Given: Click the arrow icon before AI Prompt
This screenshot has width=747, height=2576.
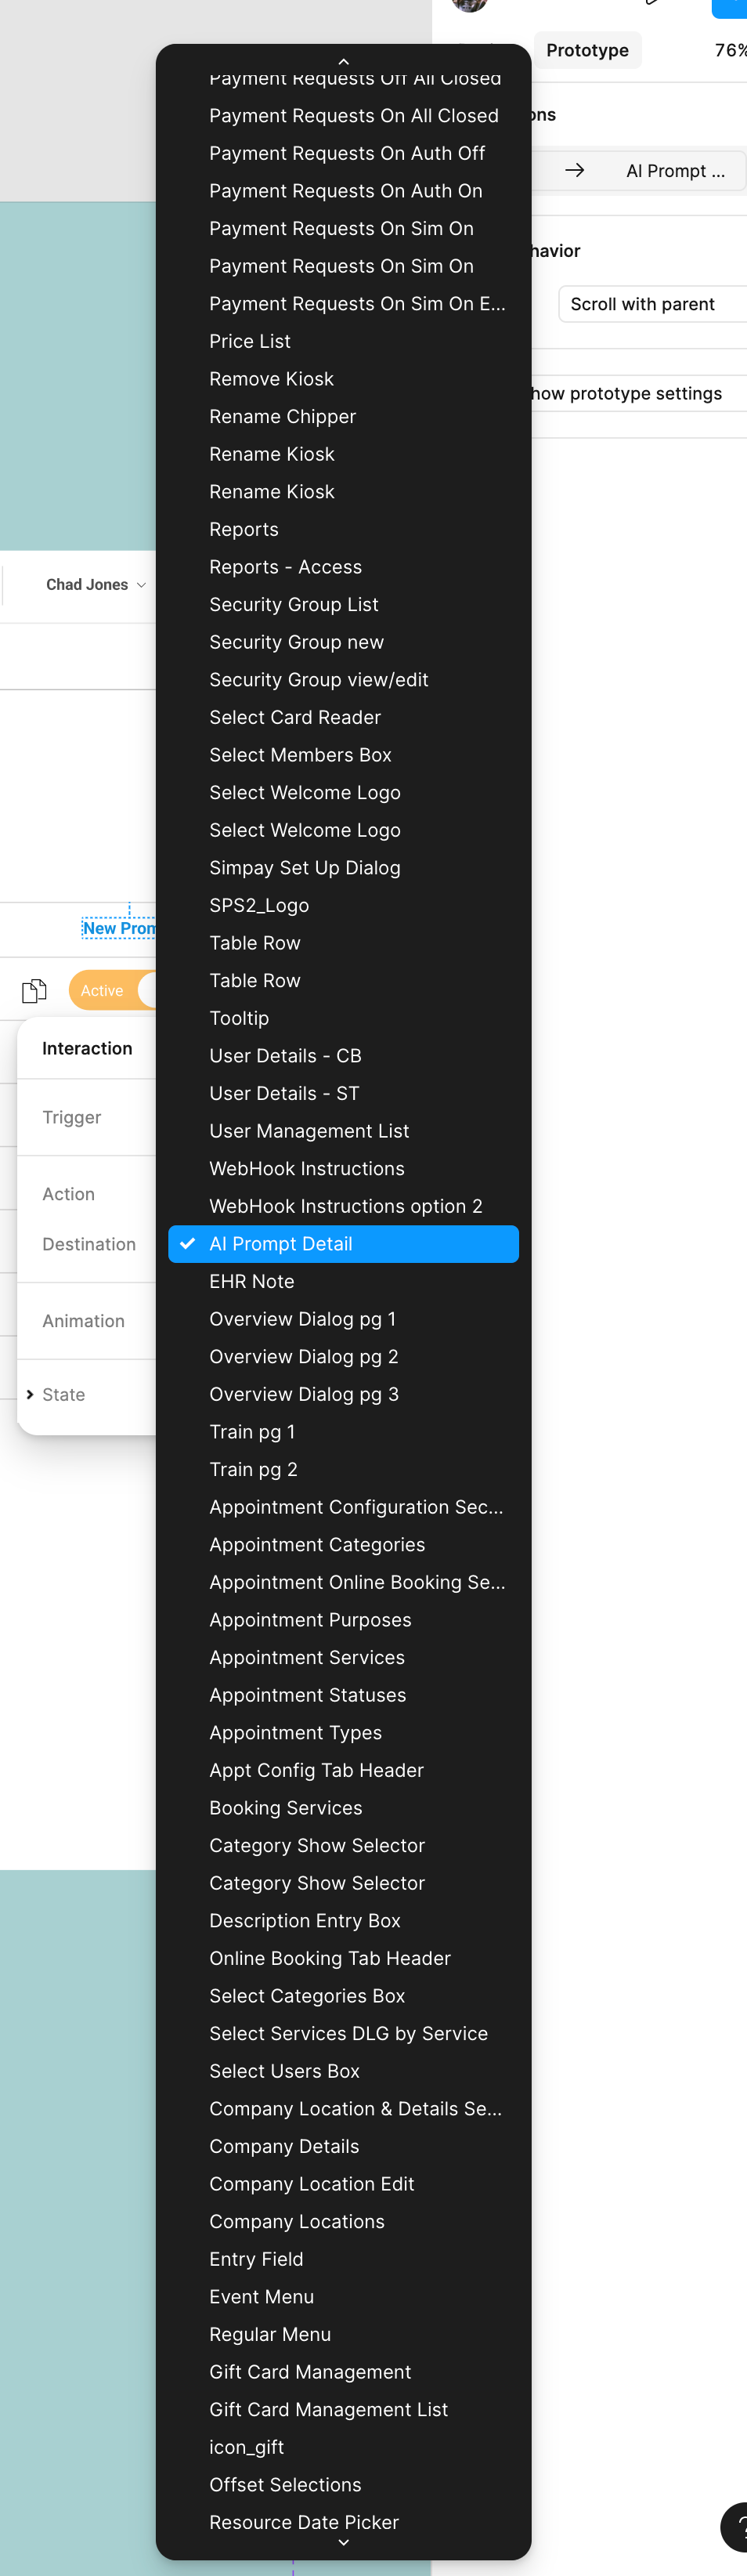Looking at the screenshot, I should pos(574,171).
